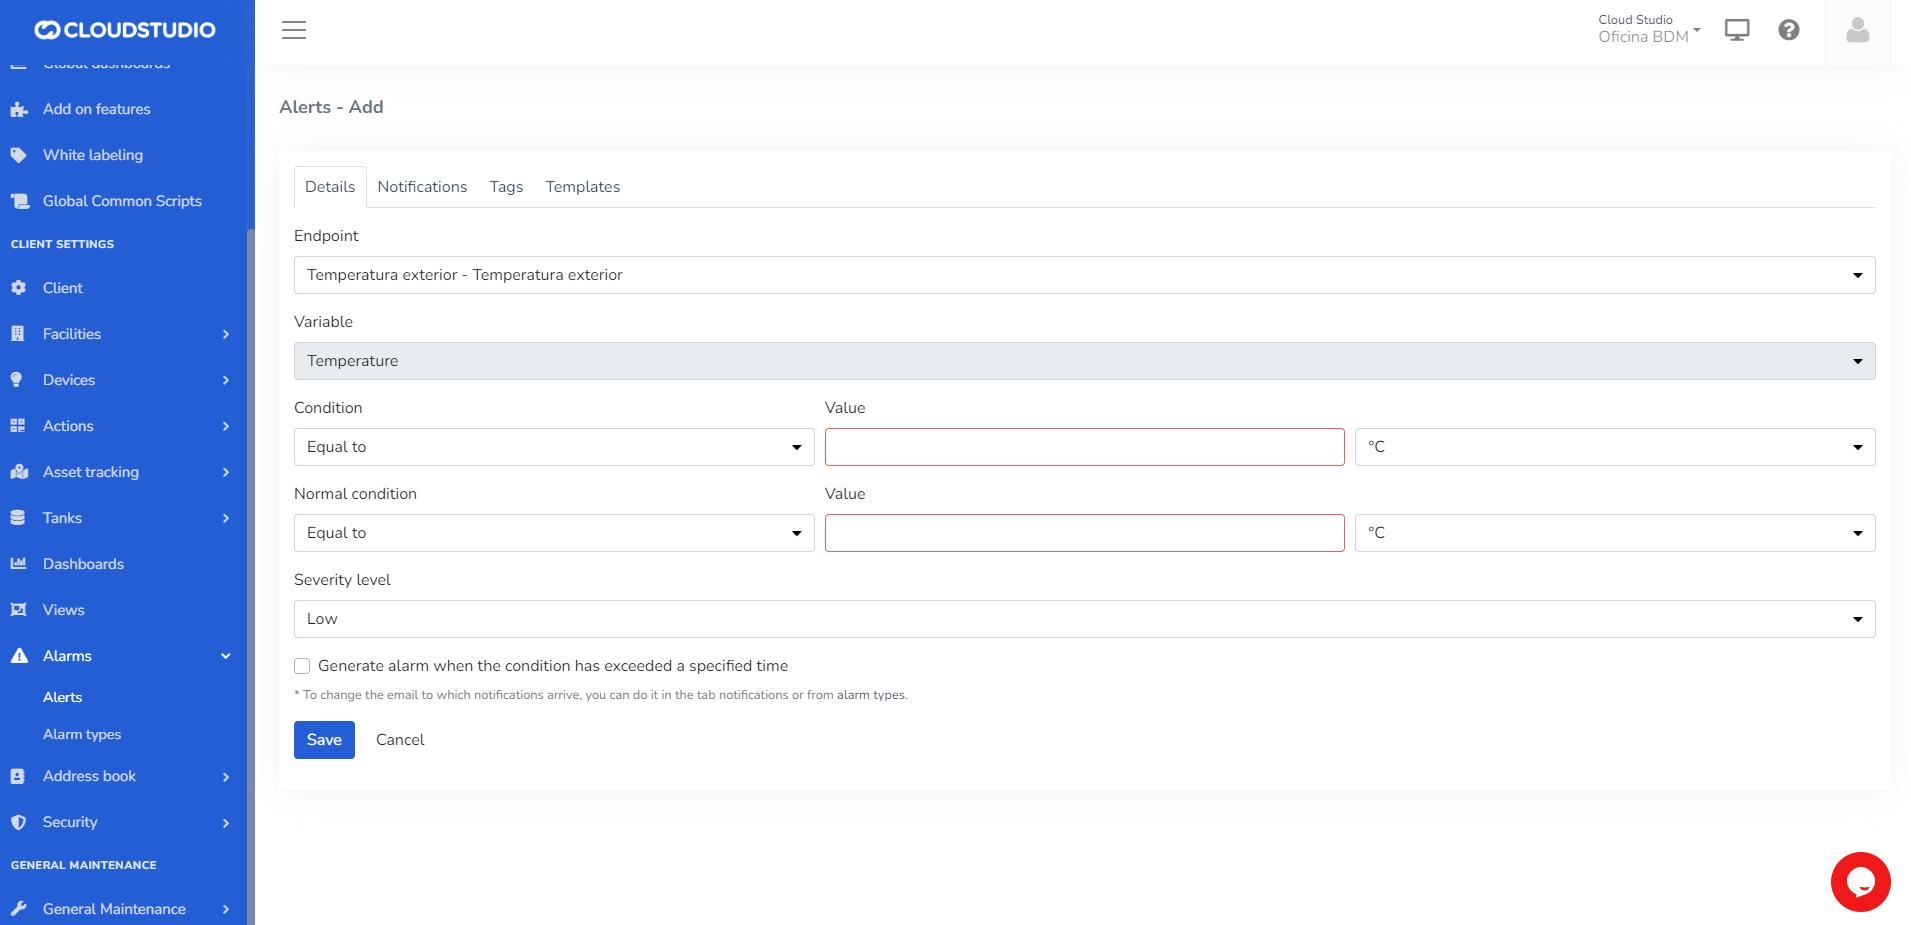Click the White labeling tag icon
1911x925 pixels.
(x=18, y=155)
